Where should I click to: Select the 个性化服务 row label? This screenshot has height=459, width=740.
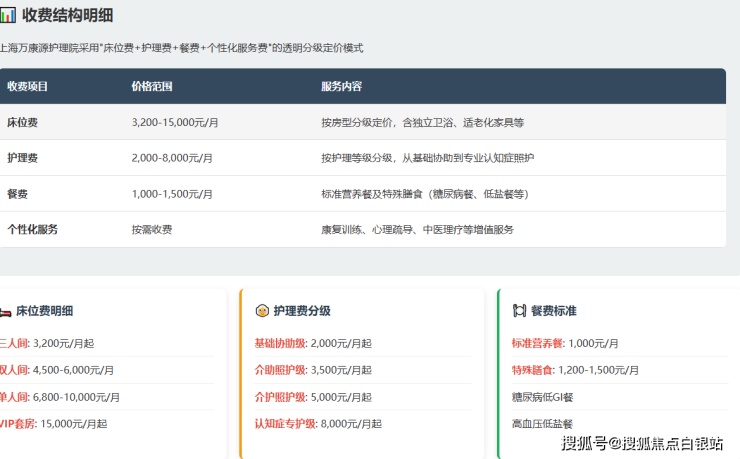[x=32, y=229]
